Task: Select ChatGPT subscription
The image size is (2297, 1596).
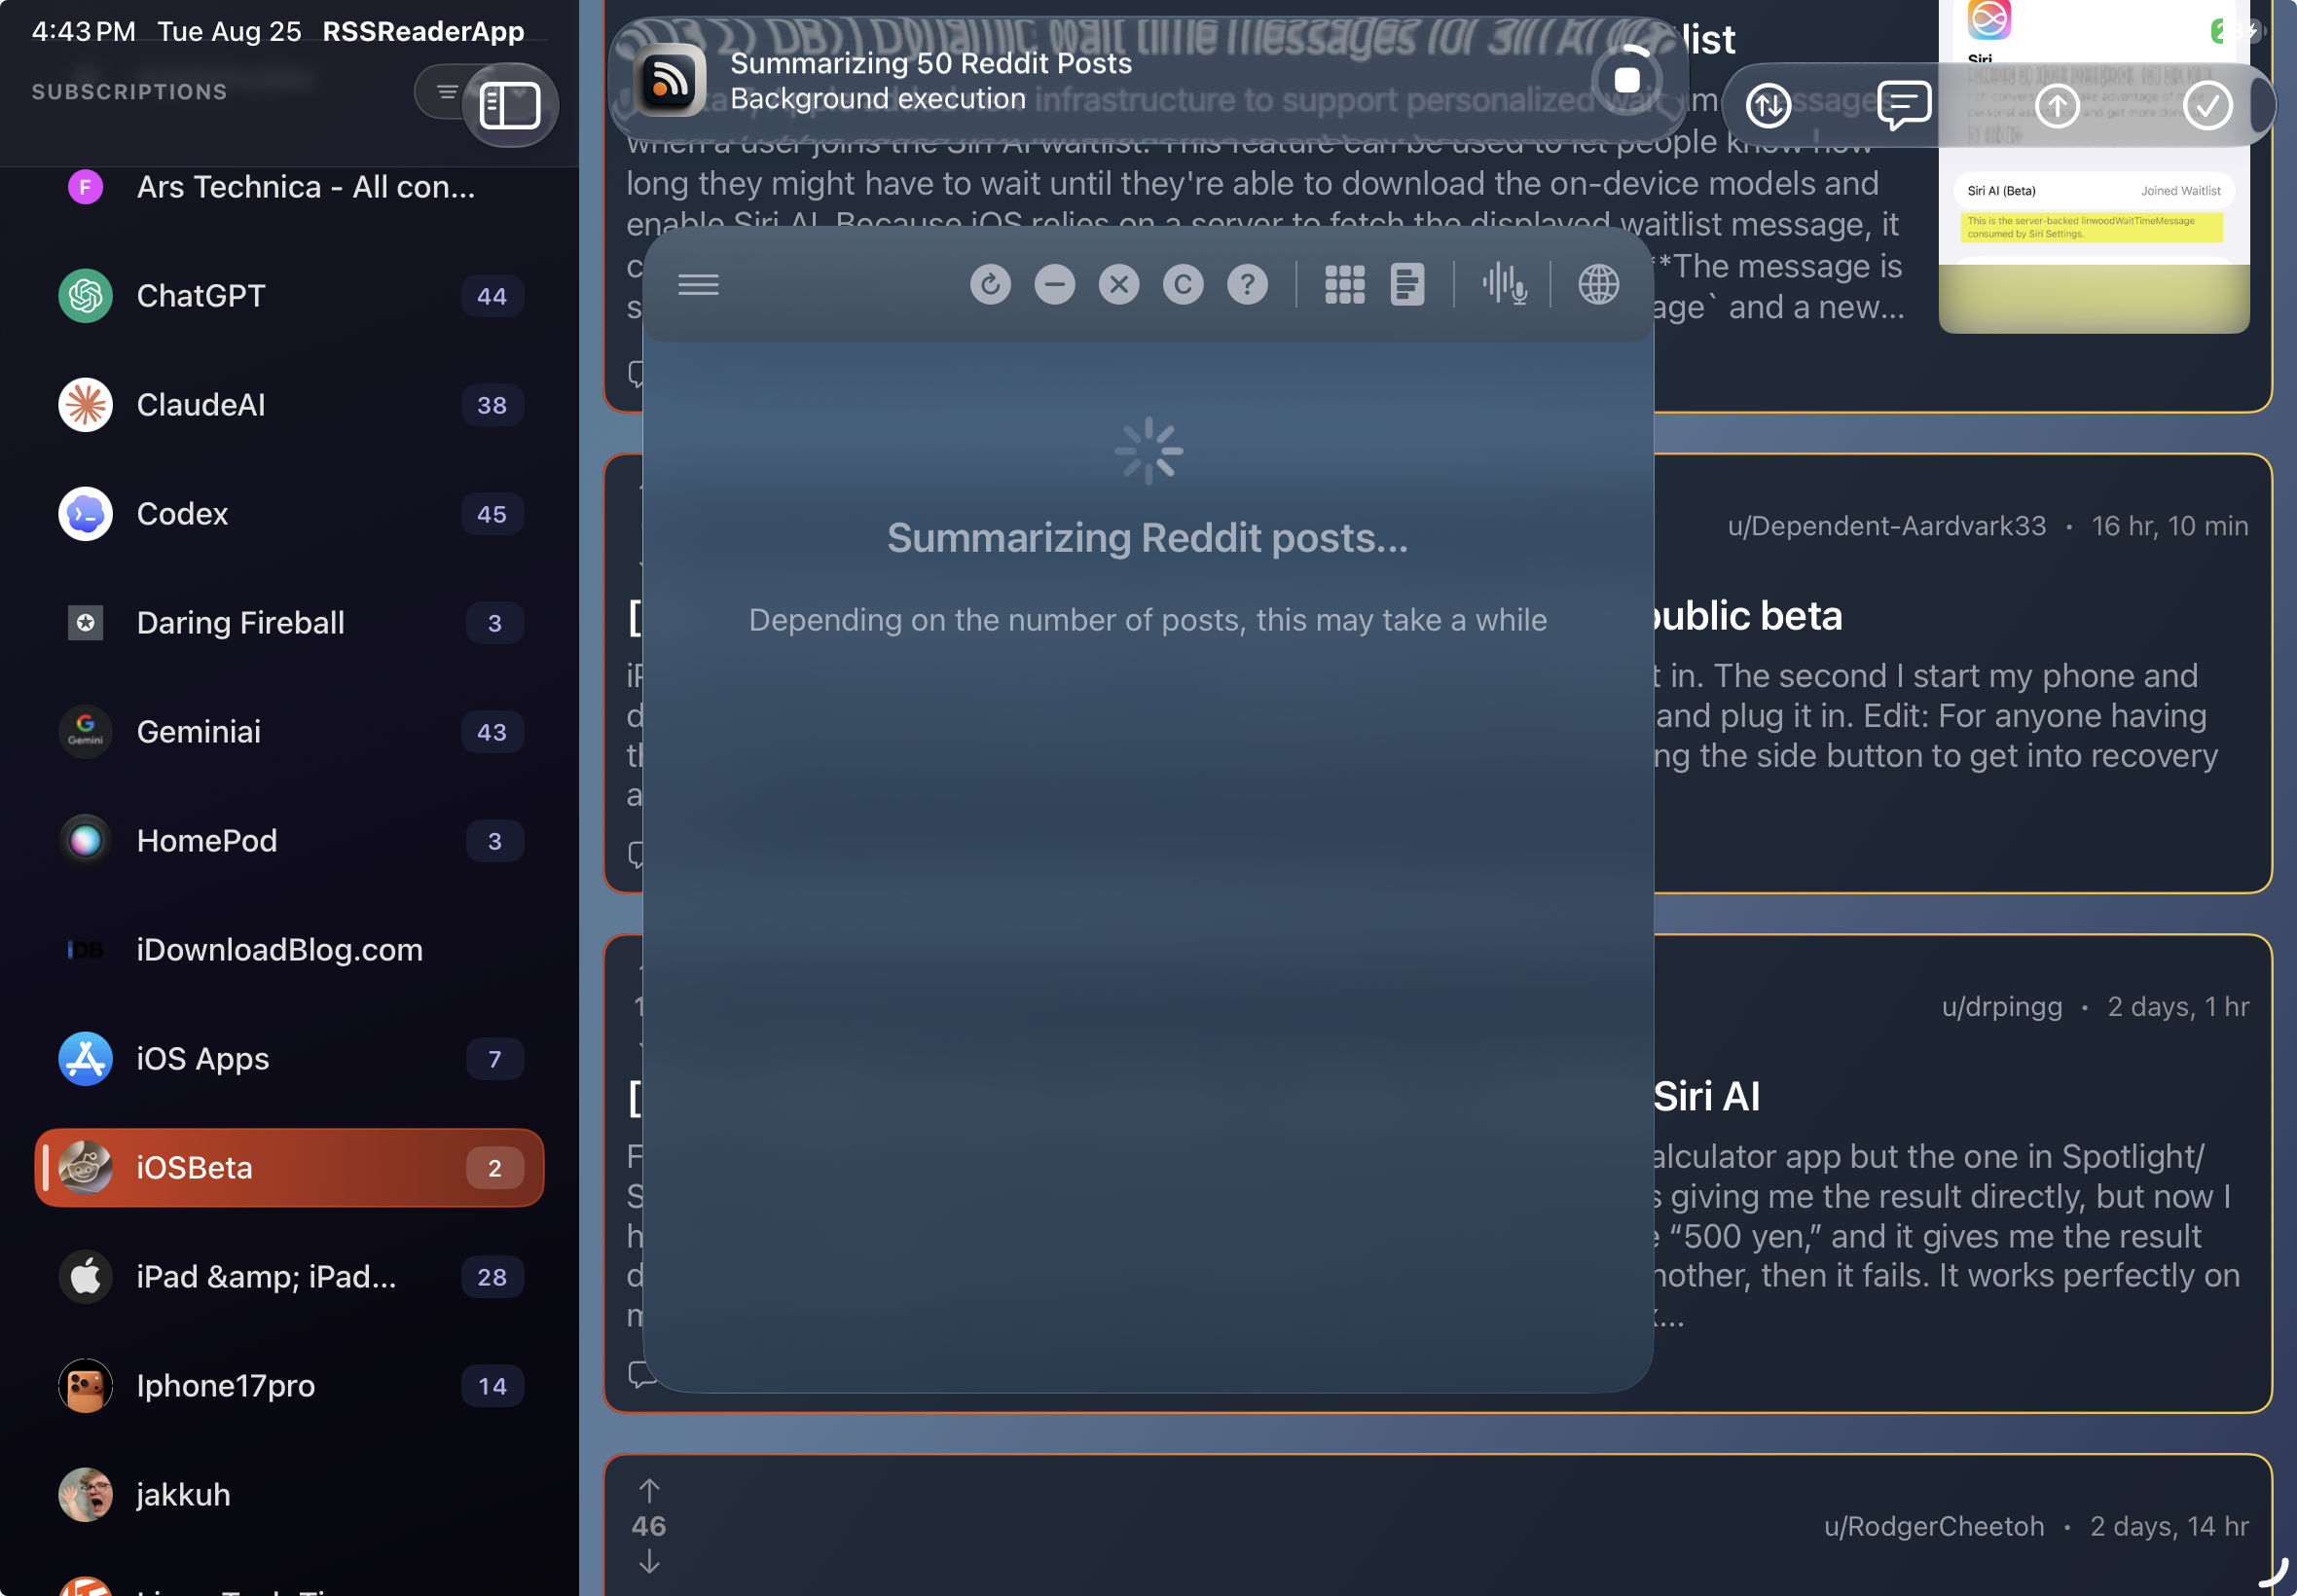Action: tap(290, 296)
